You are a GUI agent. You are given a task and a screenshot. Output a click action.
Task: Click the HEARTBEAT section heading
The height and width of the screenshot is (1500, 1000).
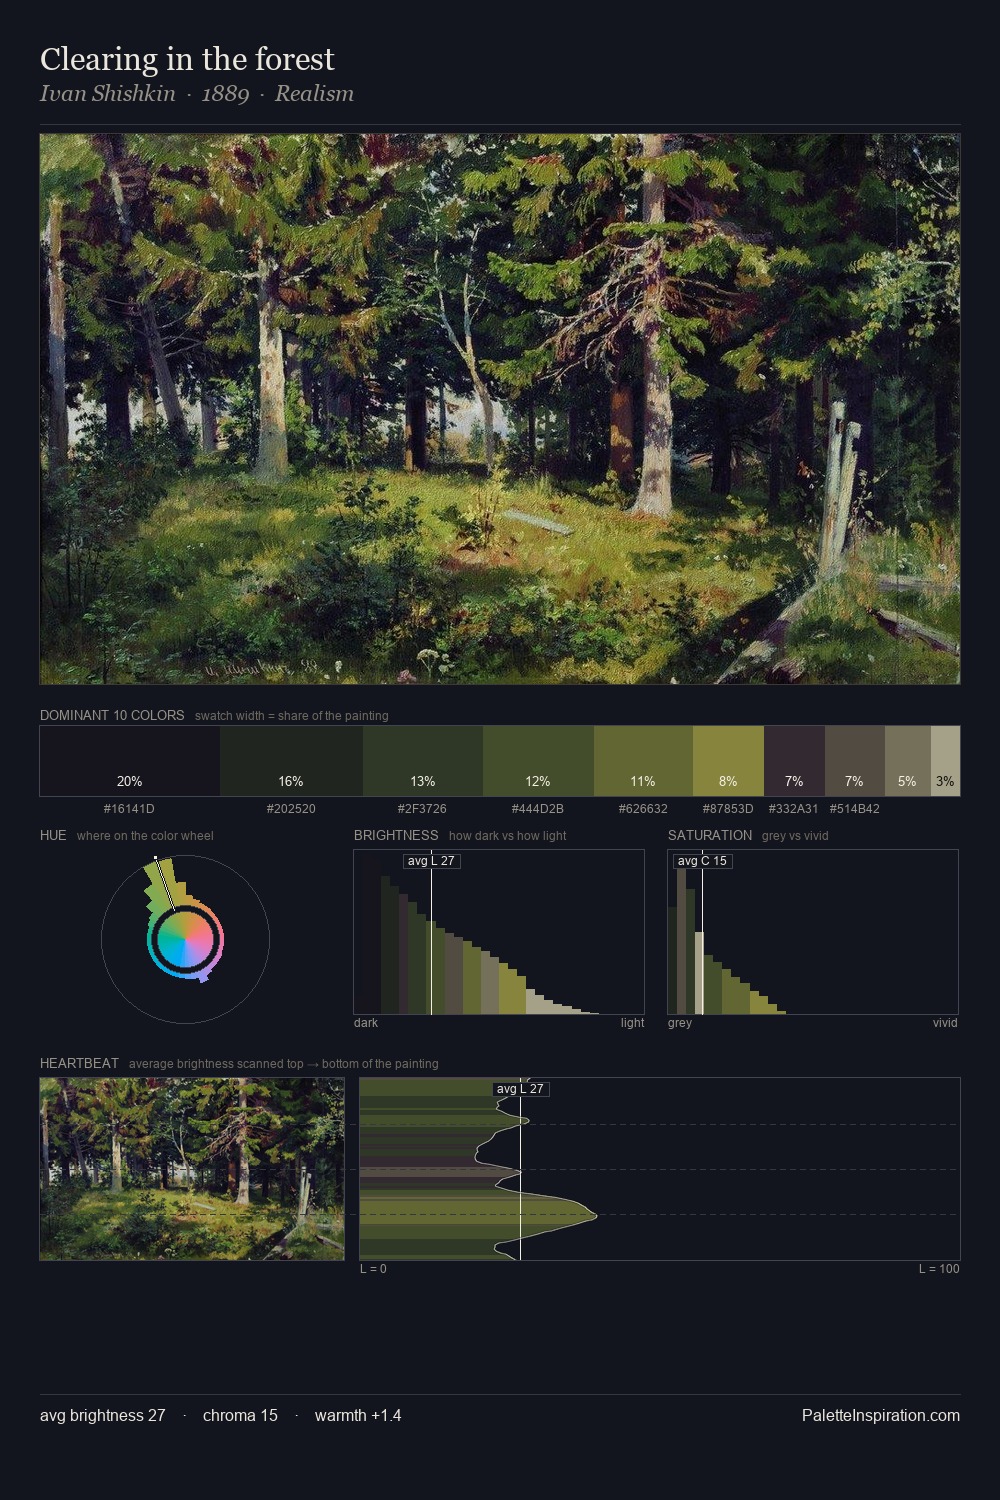tap(79, 1063)
